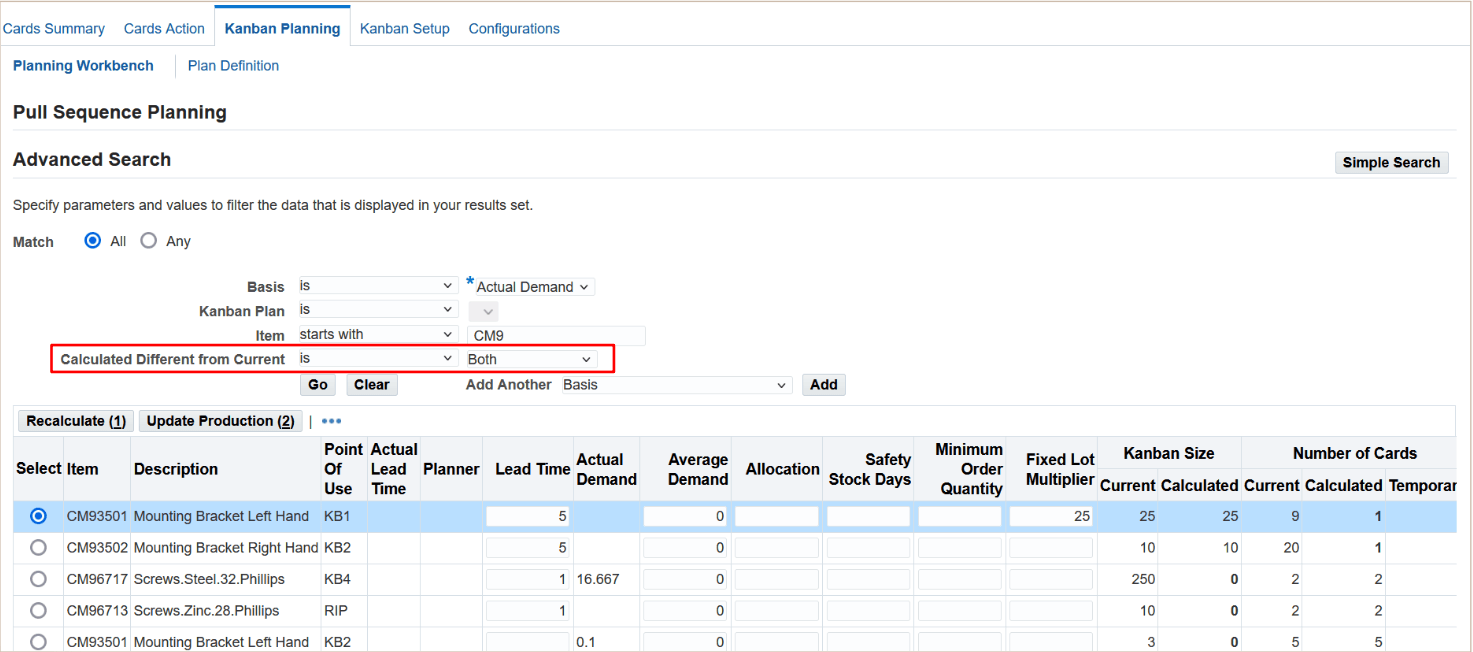This screenshot has width=1473, height=652.
Task: Click 'Screws.Steel.32.Phillips' description cell
Action: coord(209,579)
